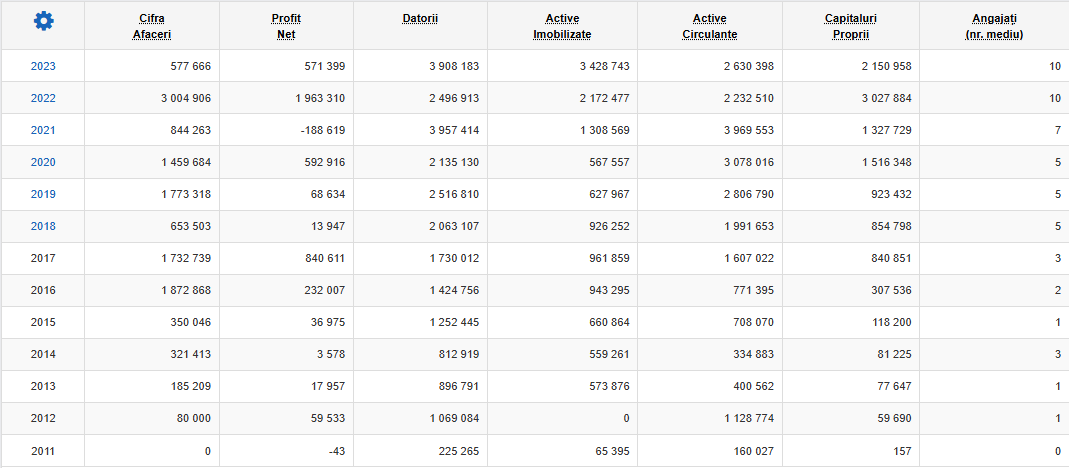This screenshot has width=1069, height=468.
Task: Click the 943 295 fixed assets value
Action: (x=609, y=291)
